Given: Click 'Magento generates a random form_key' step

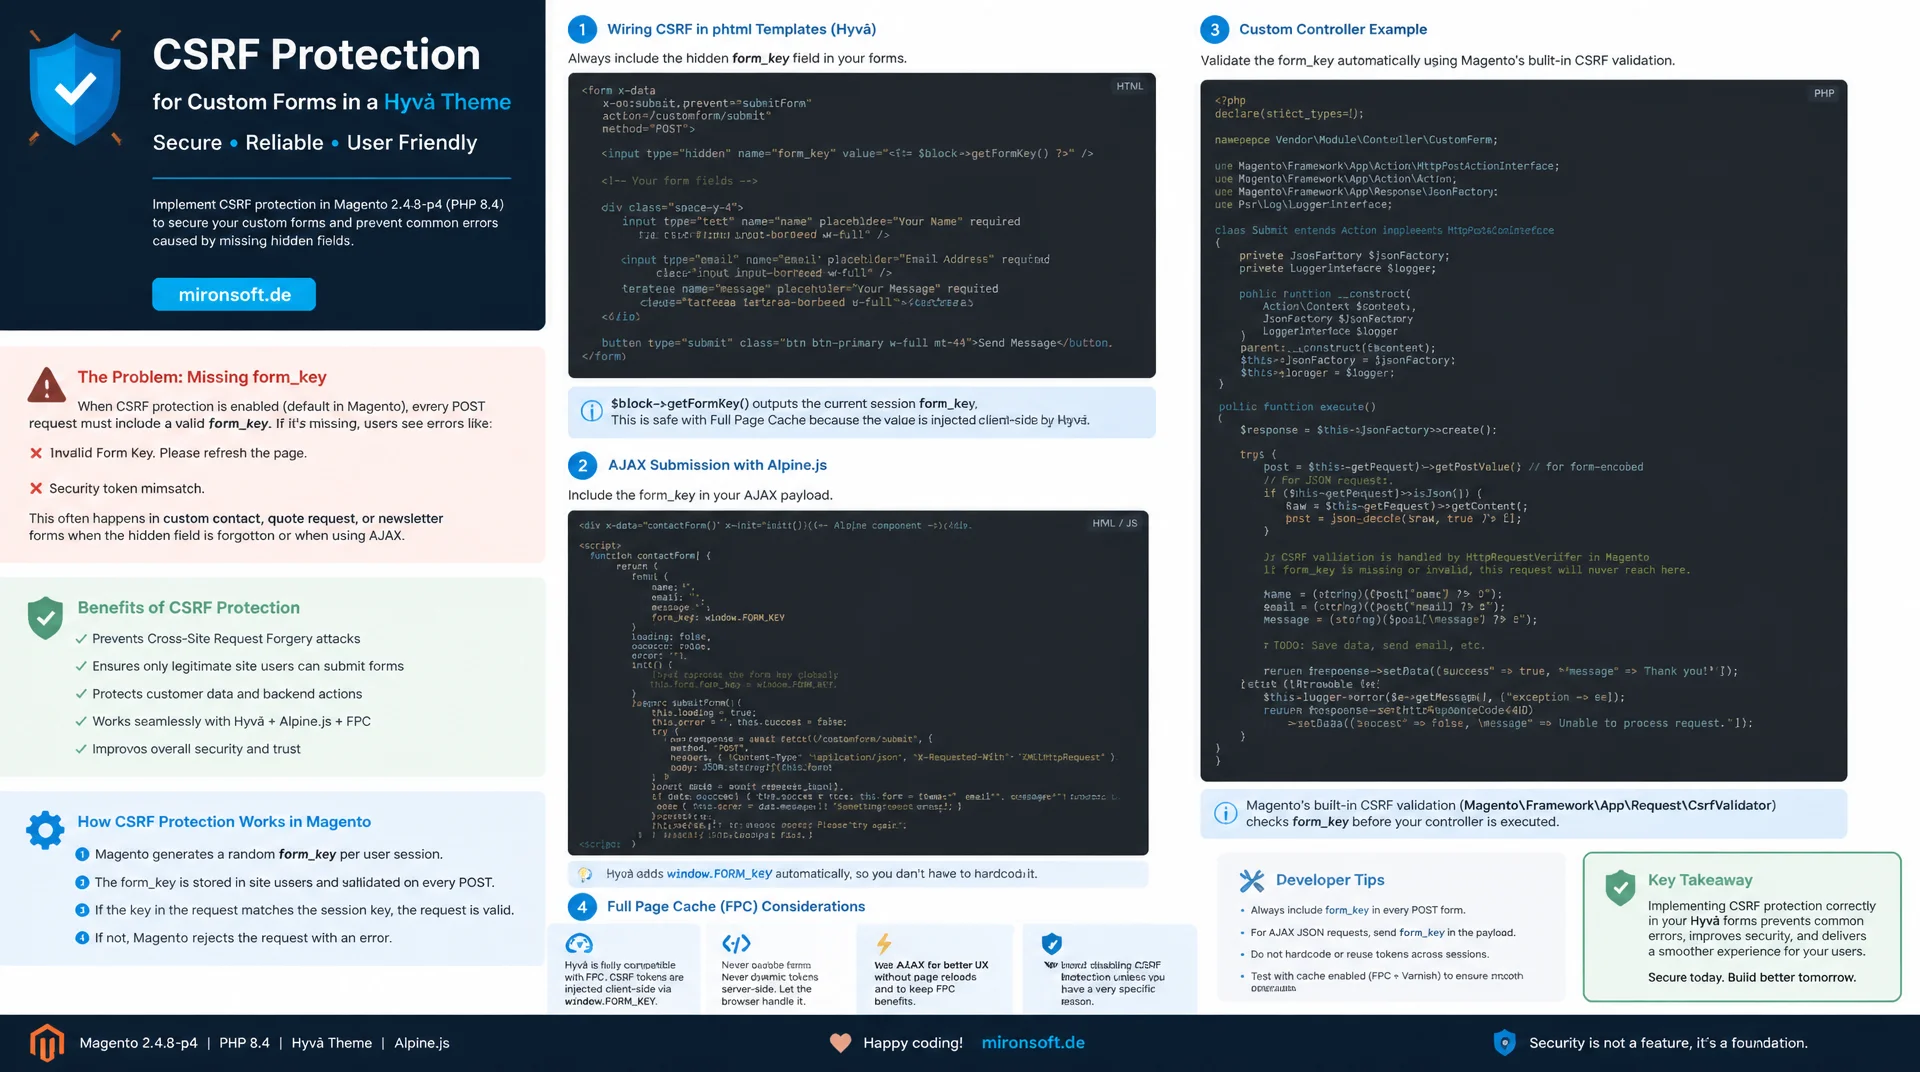Looking at the screenshot, I should click(269, 854).
